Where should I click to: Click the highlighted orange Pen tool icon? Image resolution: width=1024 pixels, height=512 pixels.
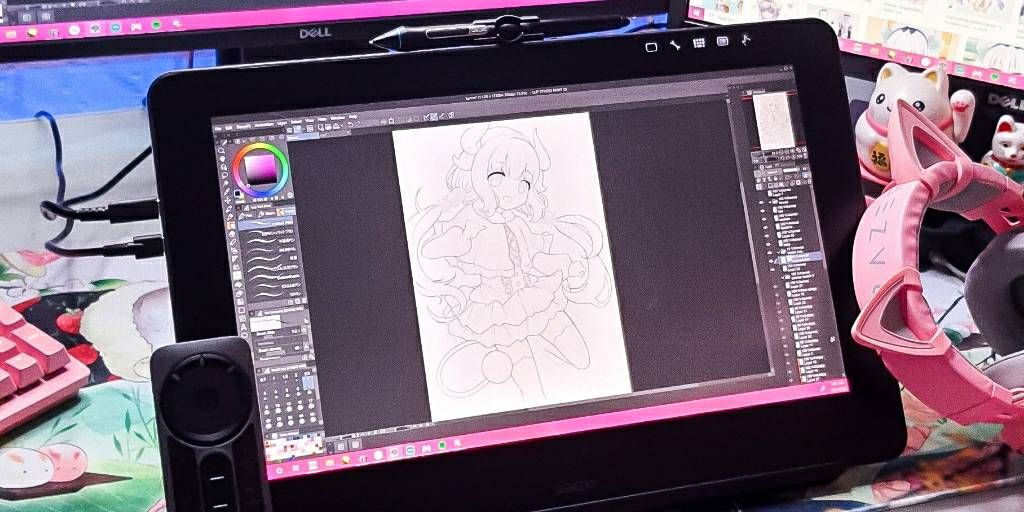click(231, 225)
